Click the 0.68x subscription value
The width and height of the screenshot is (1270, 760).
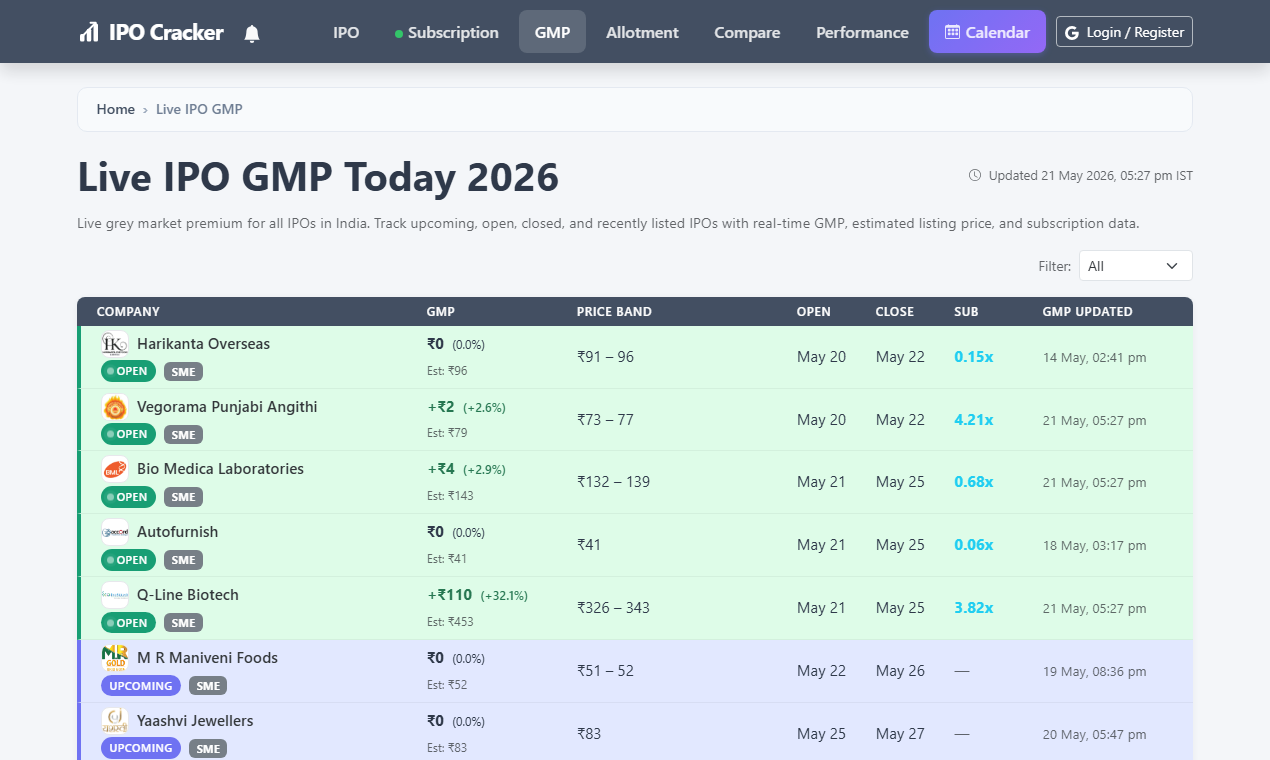974,482
